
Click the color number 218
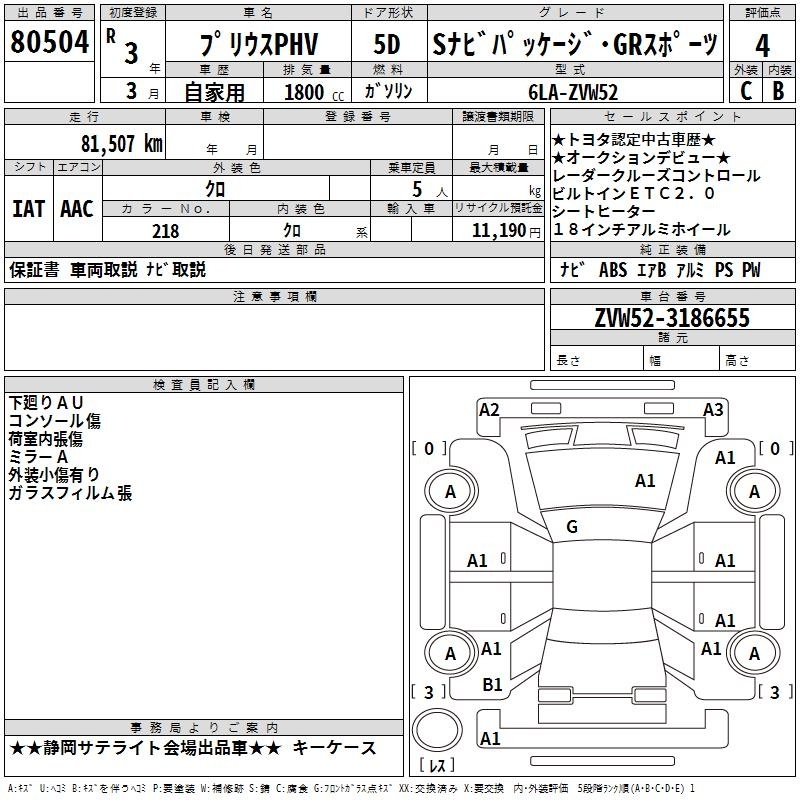tap(166, 231)
